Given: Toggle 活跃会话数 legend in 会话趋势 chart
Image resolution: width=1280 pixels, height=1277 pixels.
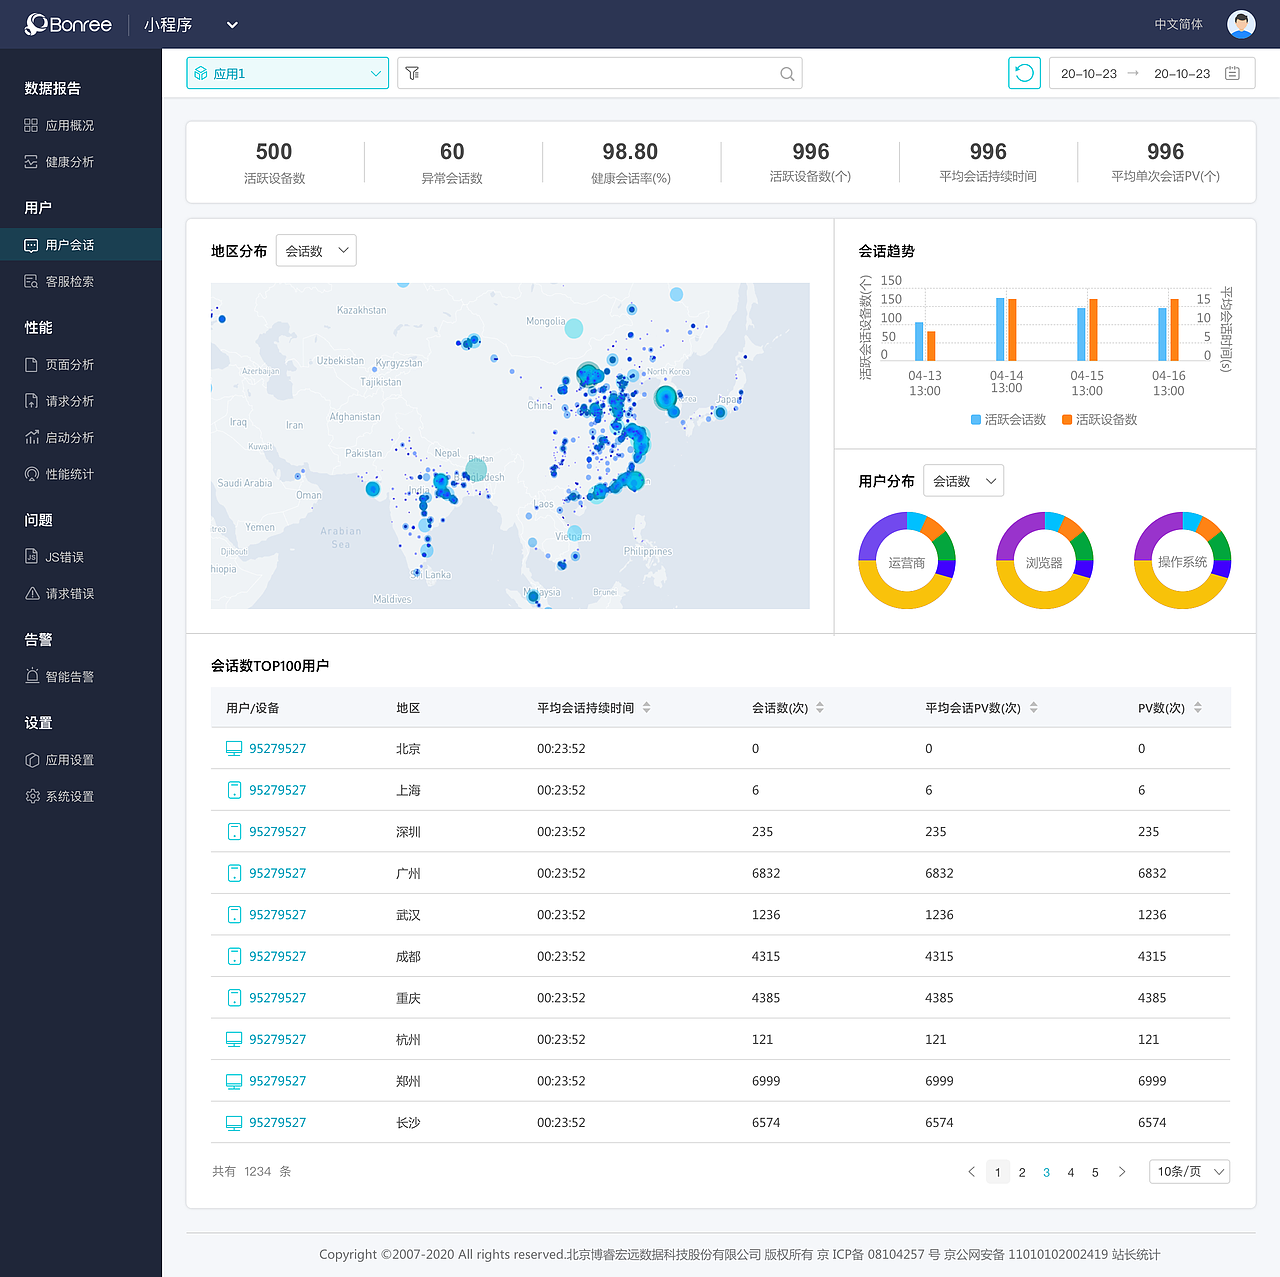Looking at the screenshot, I should [x=1008, y=420].
